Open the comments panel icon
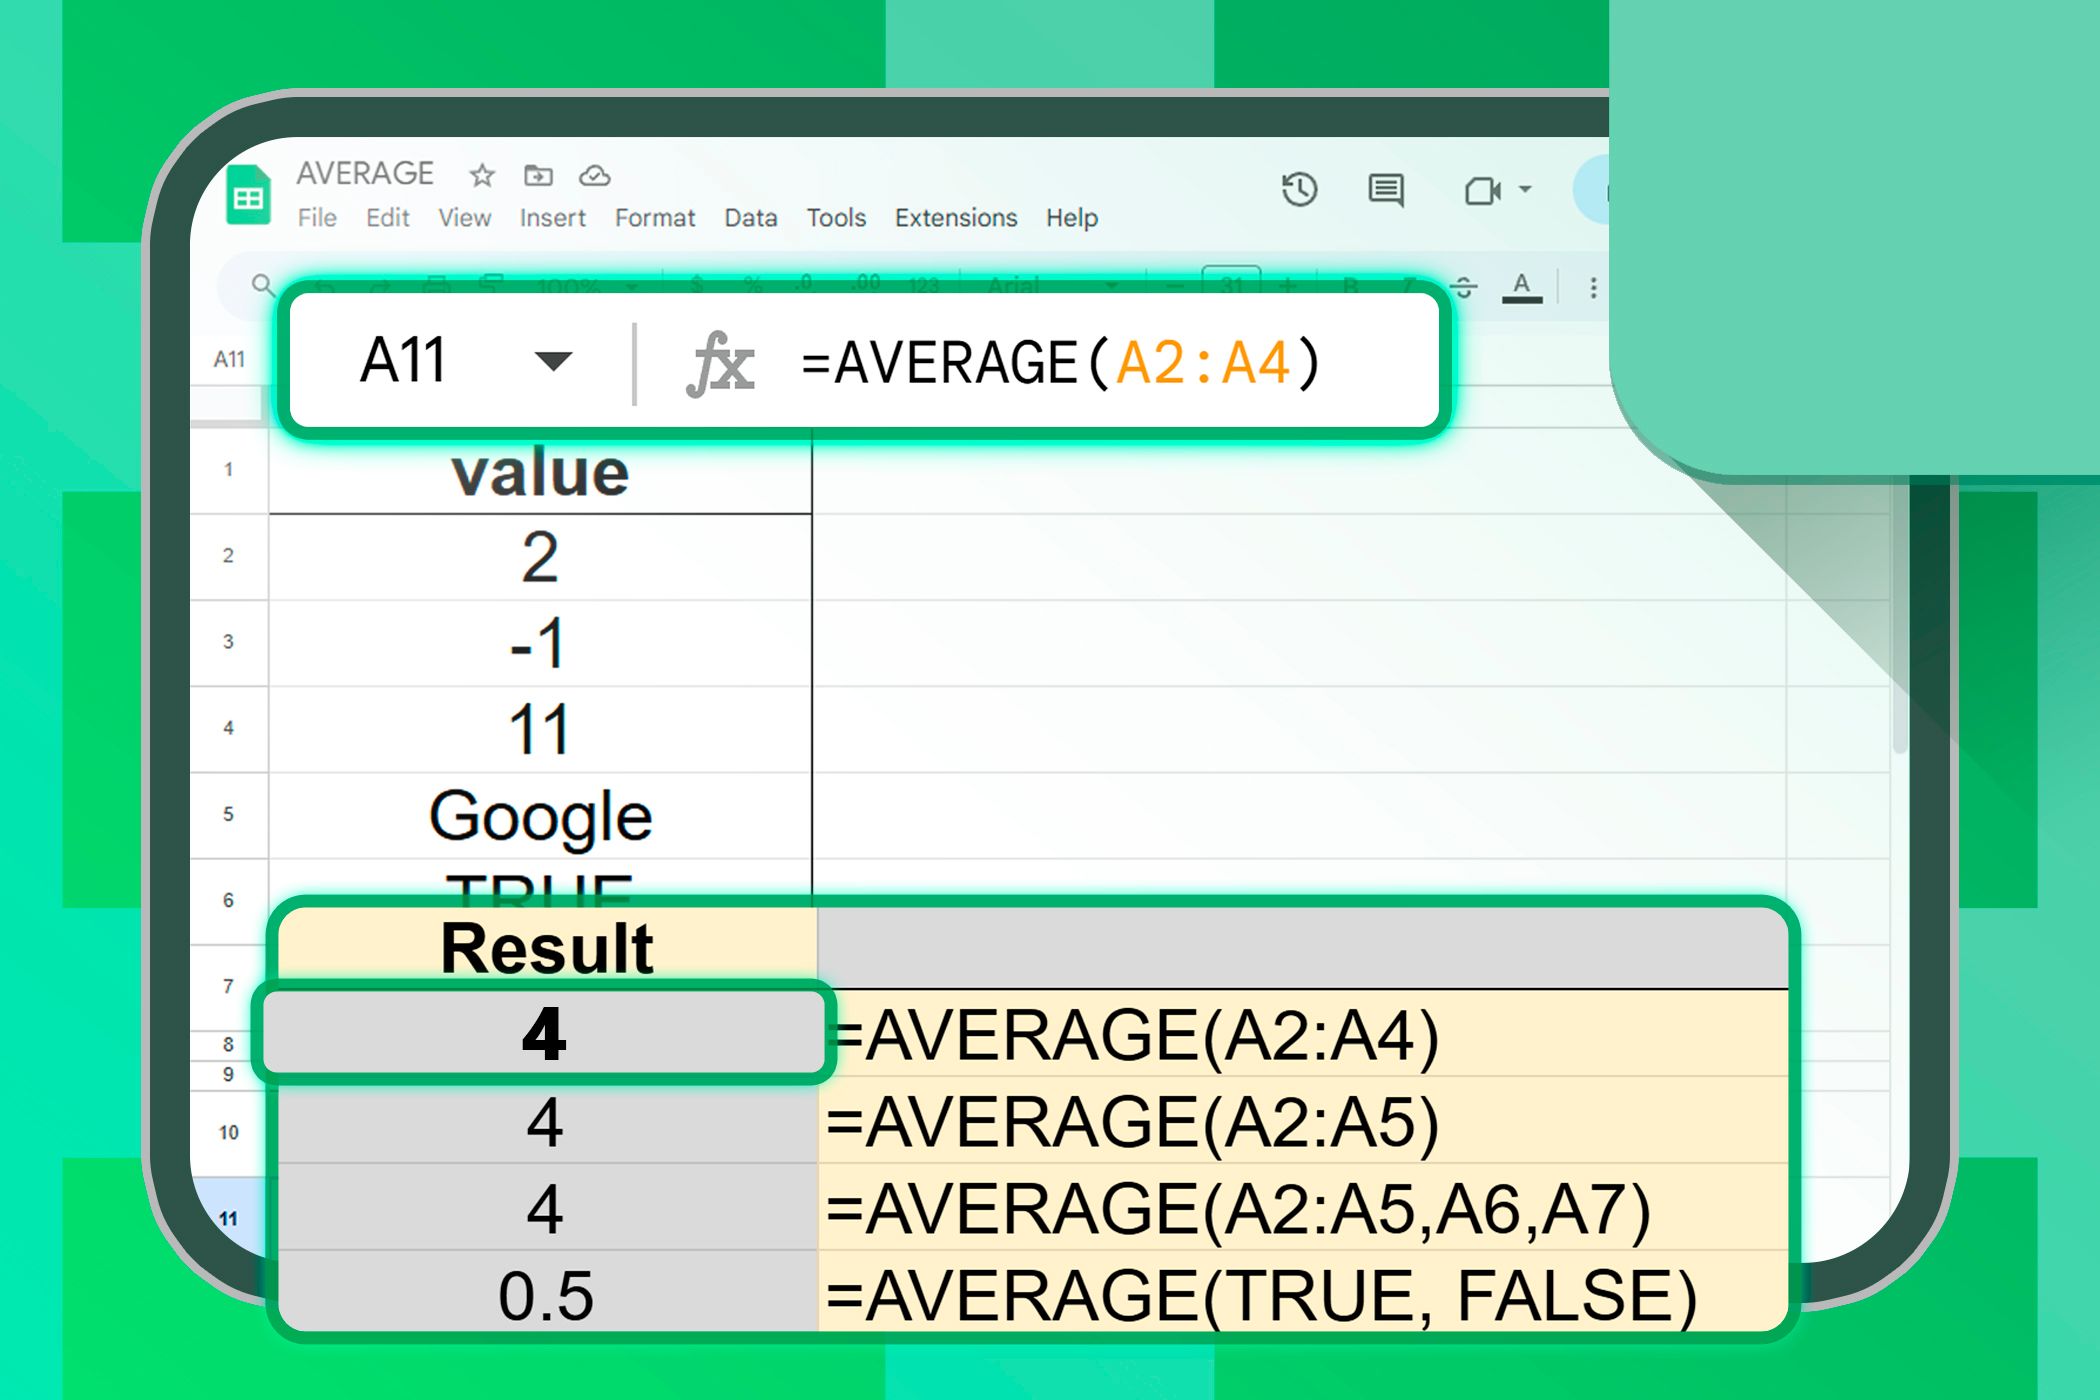 tap(1385, 190)
